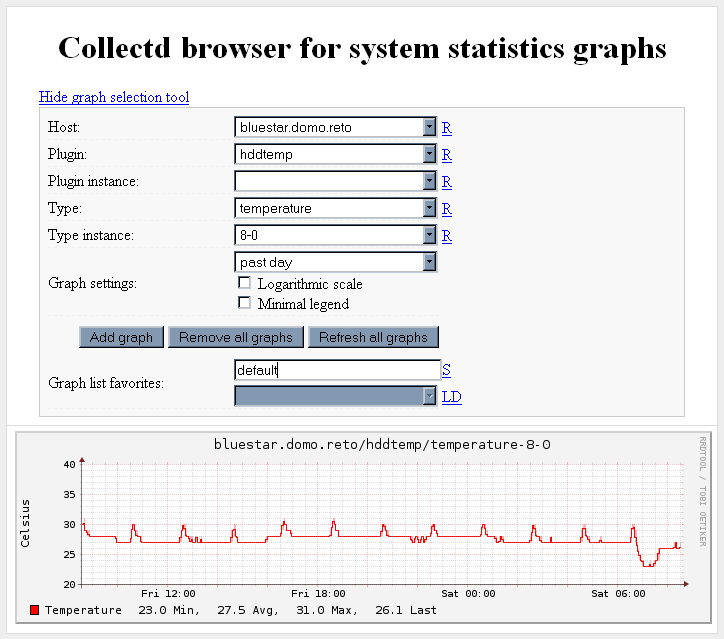Click the R link next to Plugin

point(447,155)
